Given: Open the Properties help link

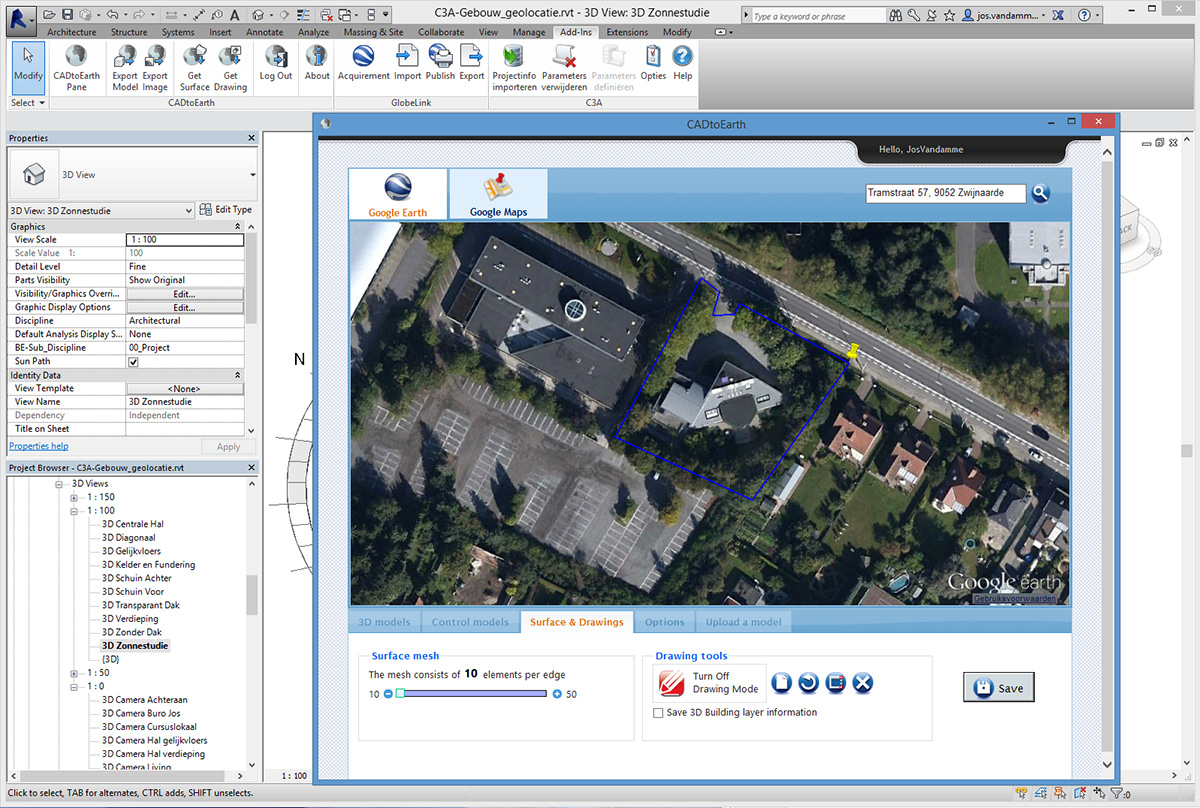Looking at the screenshot, I should point(39,446).
